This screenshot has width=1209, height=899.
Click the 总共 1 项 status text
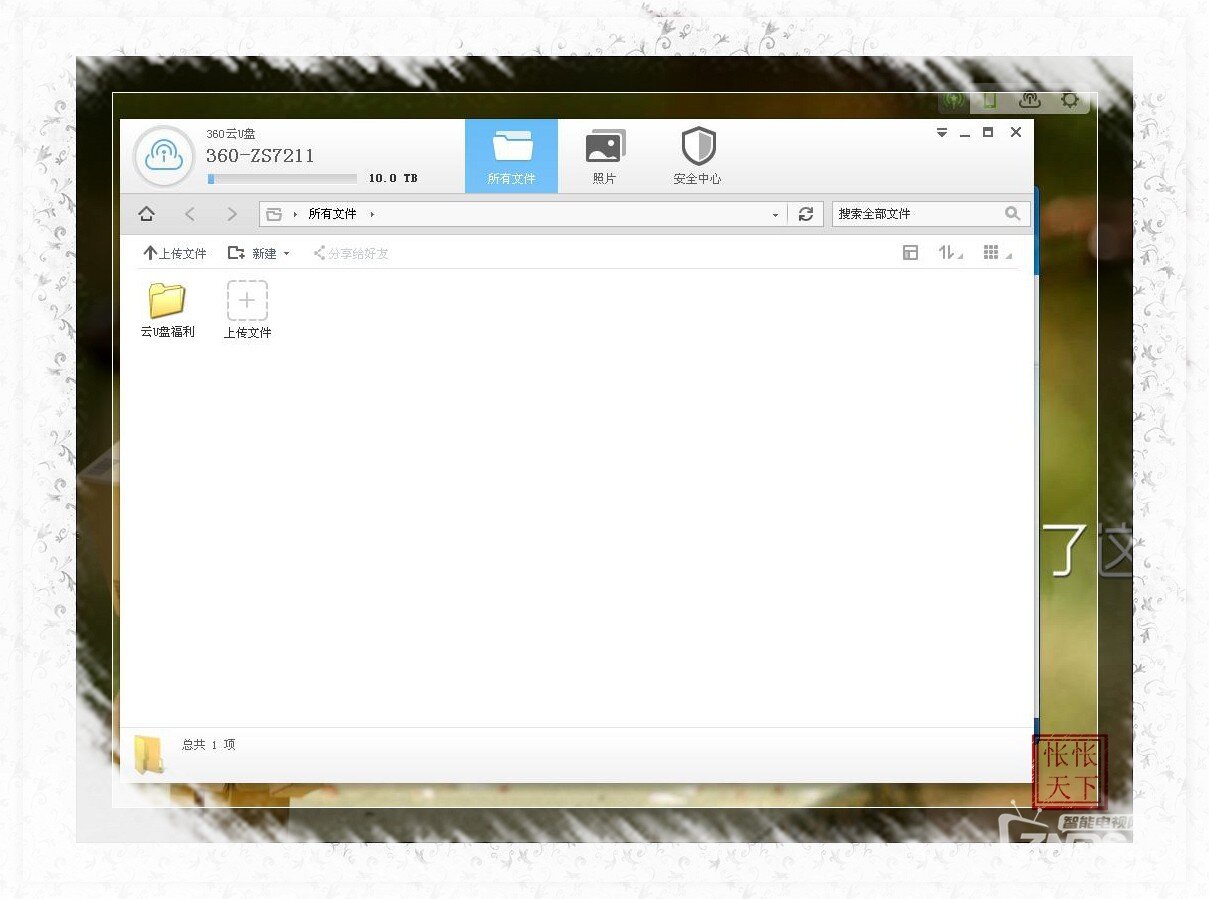click(209, 745)
